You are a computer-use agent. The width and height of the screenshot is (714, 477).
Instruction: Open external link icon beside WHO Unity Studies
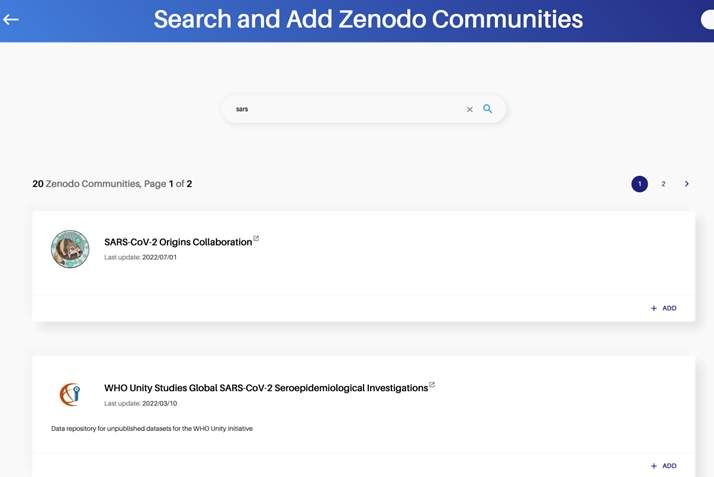click(x=432, y=384)
